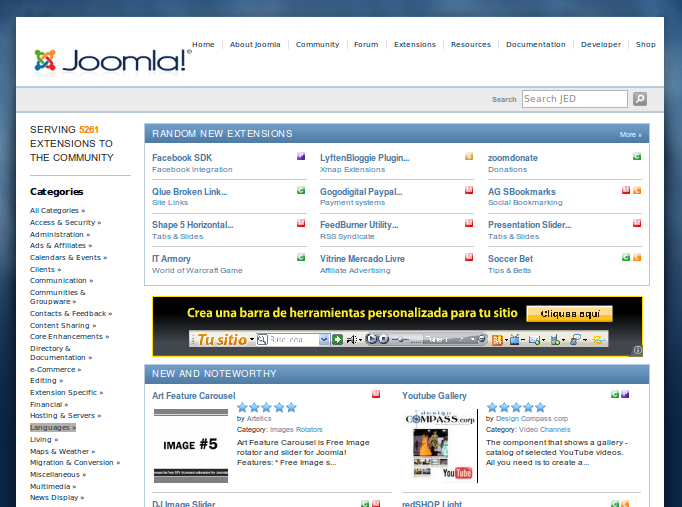Click the green component badge beside Soccer Bet
The height and width of the screenshot is (507, 682).
point(626,257)
